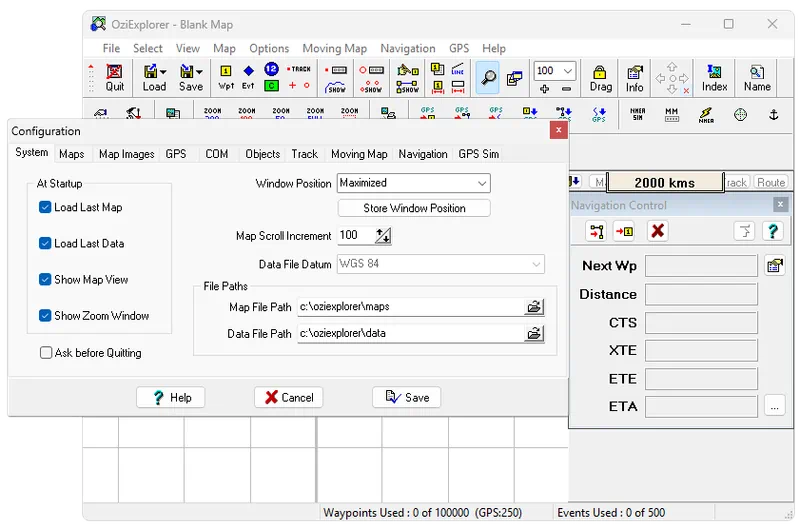Open the zoom percentage 100 dropdown

567,71
